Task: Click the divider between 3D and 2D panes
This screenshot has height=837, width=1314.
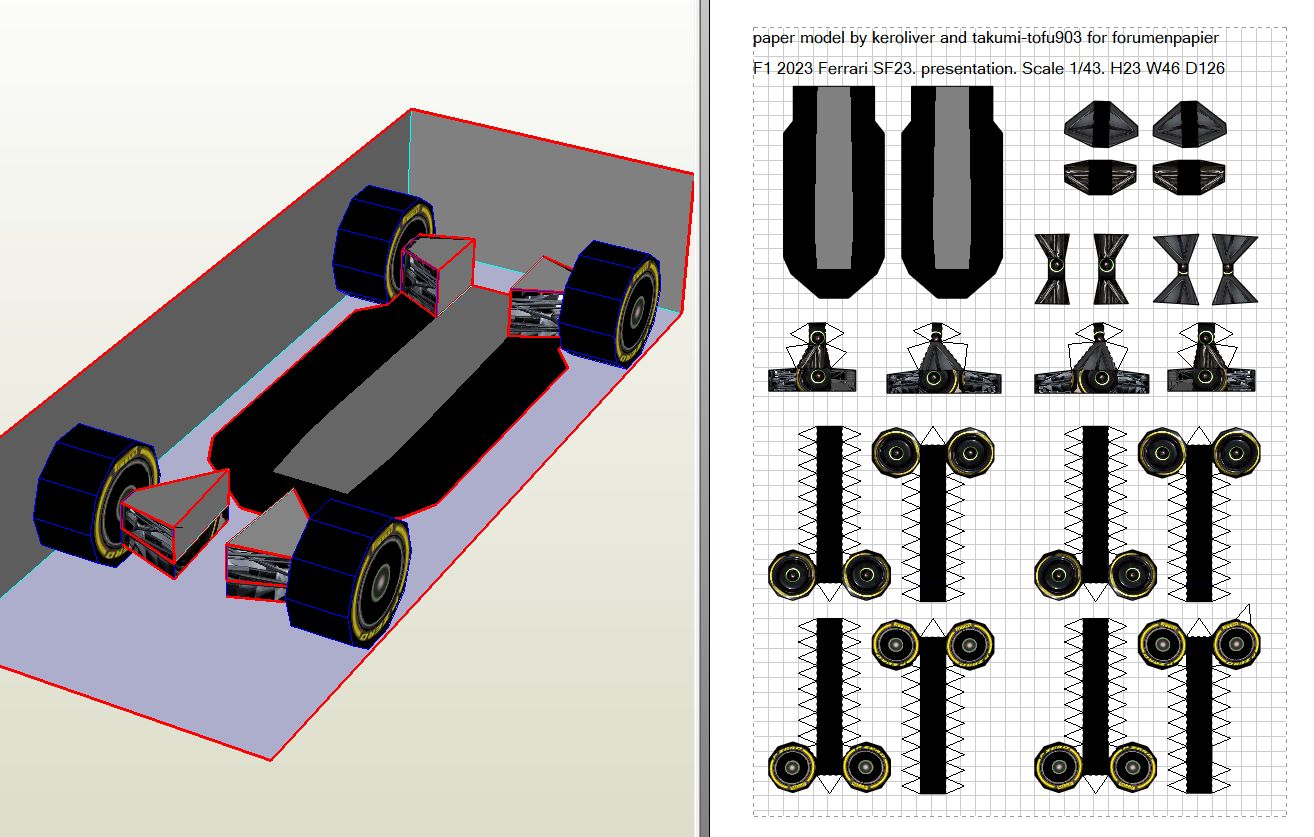Action: pos(702,418)
